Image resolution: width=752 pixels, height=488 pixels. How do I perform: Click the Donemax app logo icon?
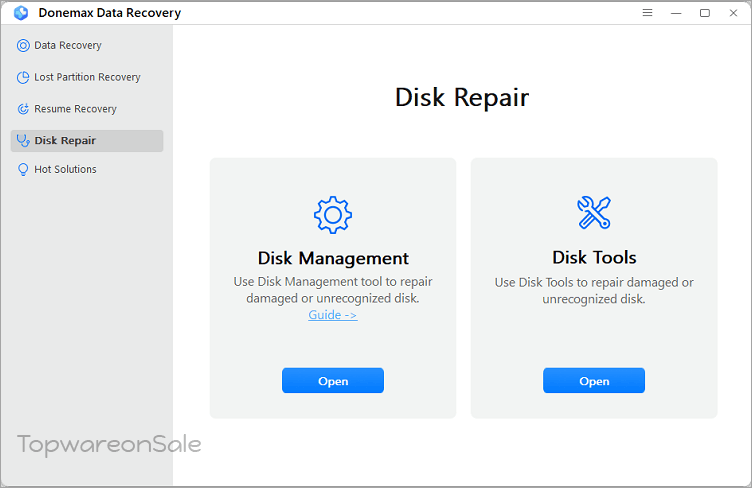point(21,13)
